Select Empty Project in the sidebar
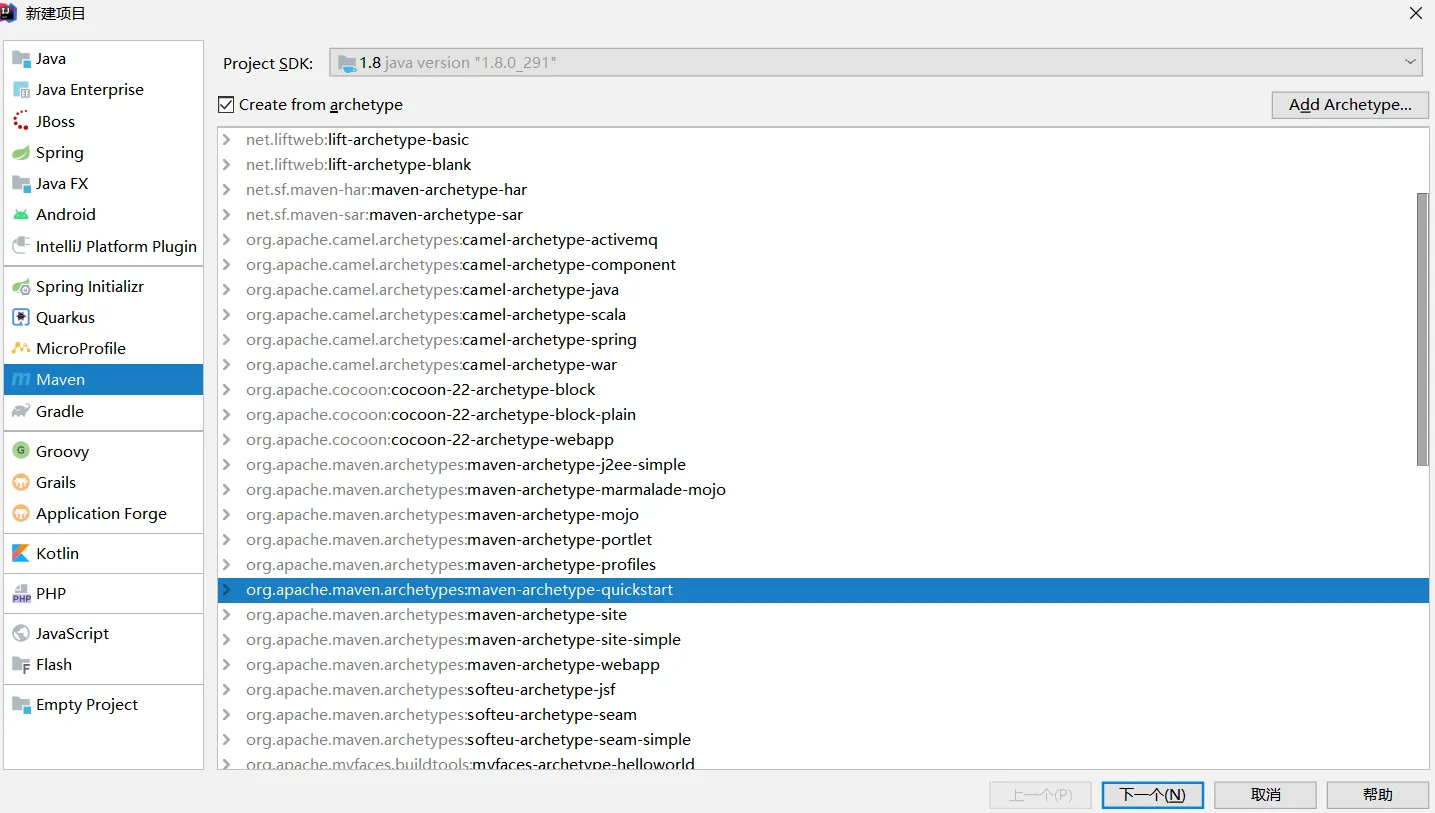This screenshot has width=1435, height=813. click(x=87, y=705)
